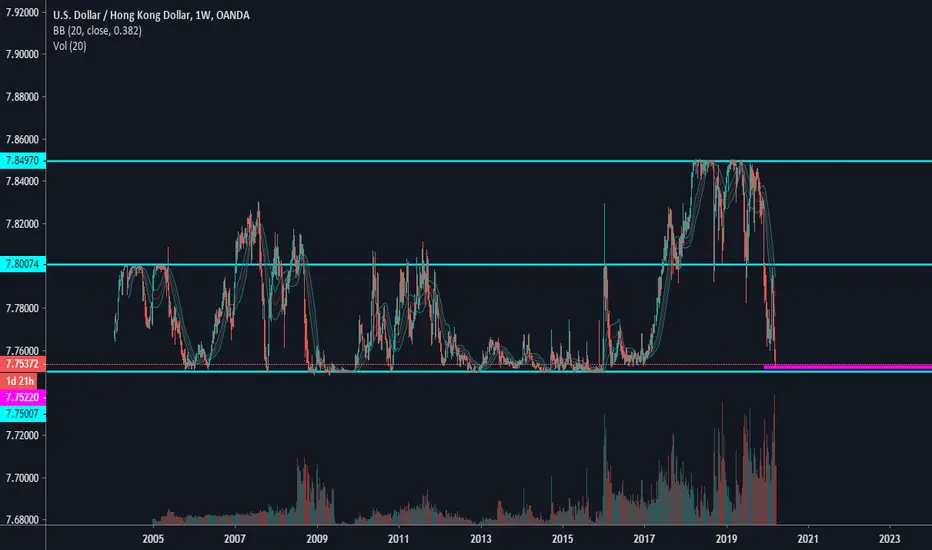This screenshot has width=932, height=550.
Task: Click the 2019 label on time axis
Action: click(x=726, y=539)
